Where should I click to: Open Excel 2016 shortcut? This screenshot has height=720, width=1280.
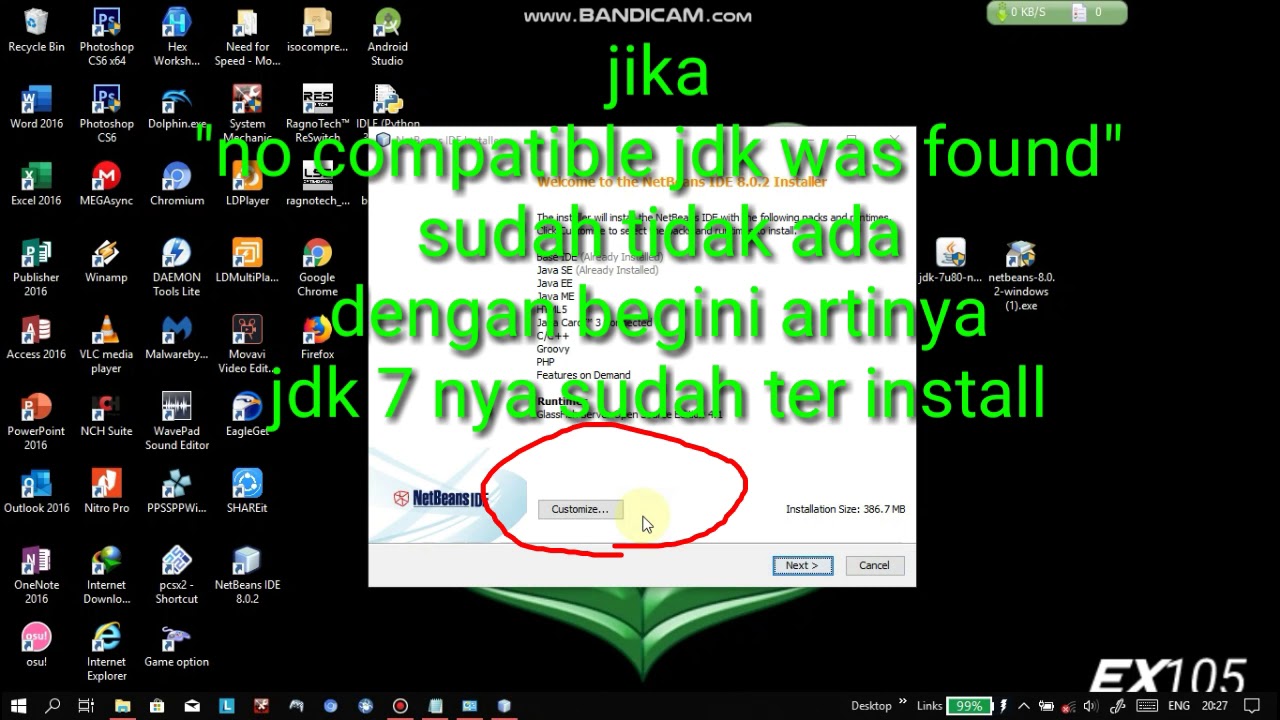click(36, 185)
